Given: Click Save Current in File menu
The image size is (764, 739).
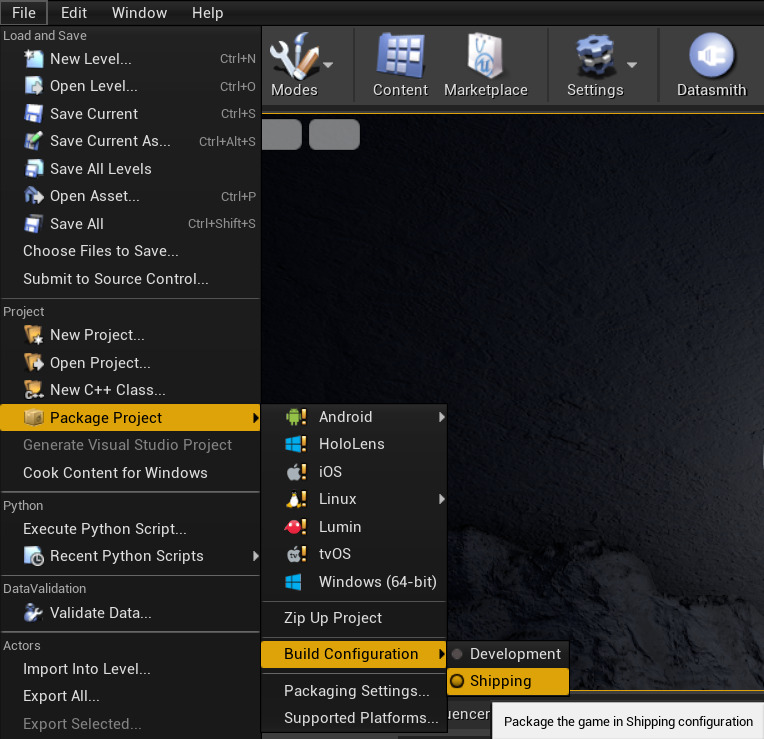Looking at the screenshot, I should click(x=94, y=114).
